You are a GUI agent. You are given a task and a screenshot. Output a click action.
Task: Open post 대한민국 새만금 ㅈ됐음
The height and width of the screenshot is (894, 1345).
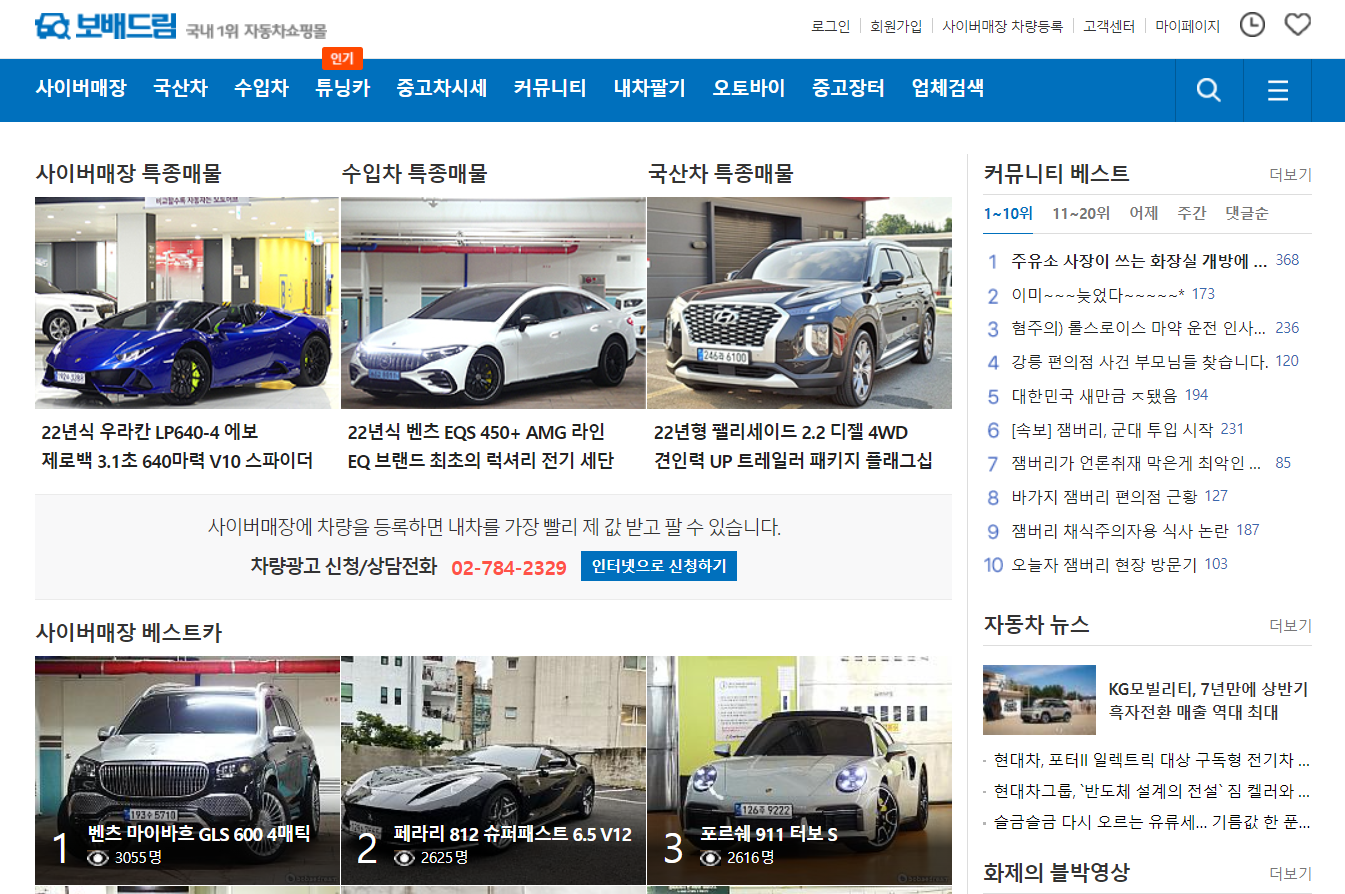pos(1094,396)
